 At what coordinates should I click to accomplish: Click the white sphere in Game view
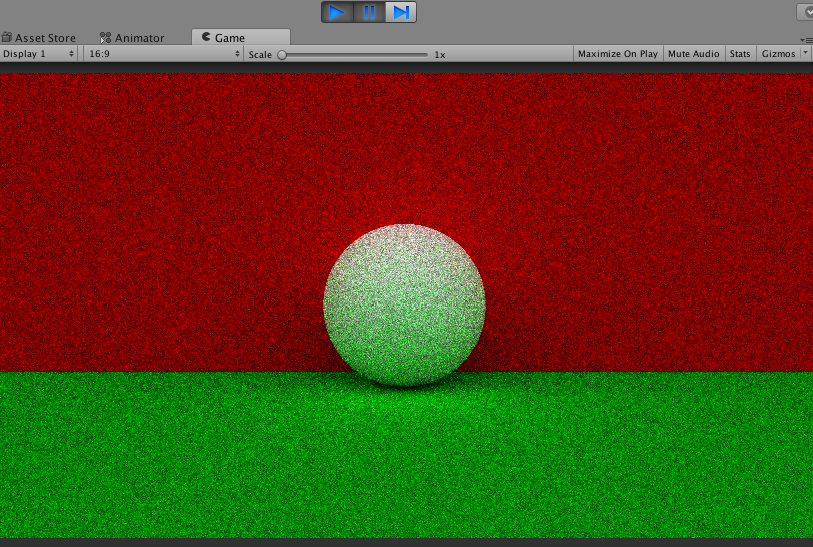tap(404, 305)
